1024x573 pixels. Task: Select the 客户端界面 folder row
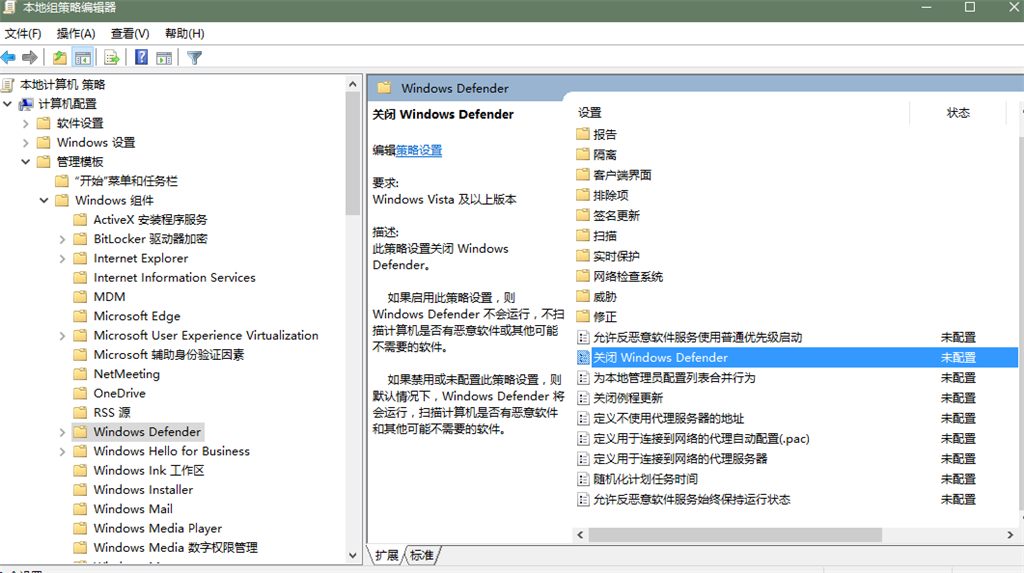622,174
